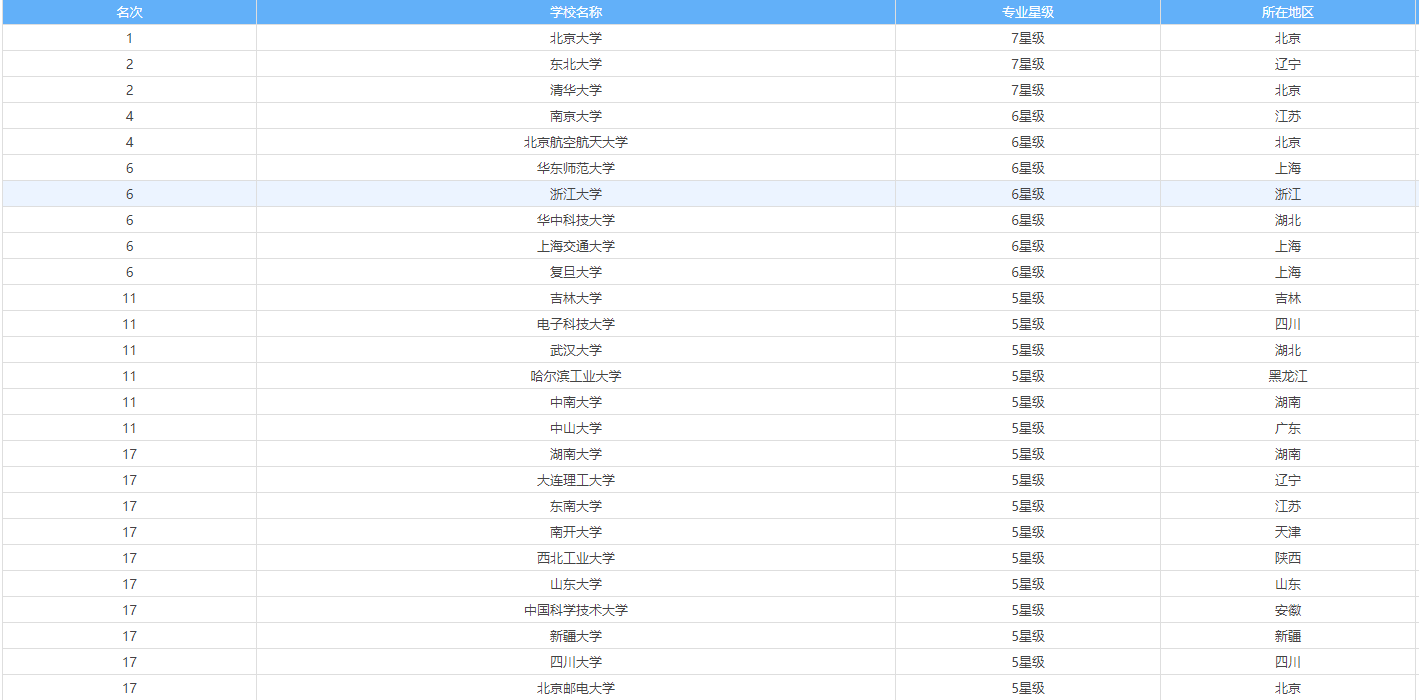1419x700 pixels.
Task: Click the 安徽 region cell
Action: point(1288,610)
